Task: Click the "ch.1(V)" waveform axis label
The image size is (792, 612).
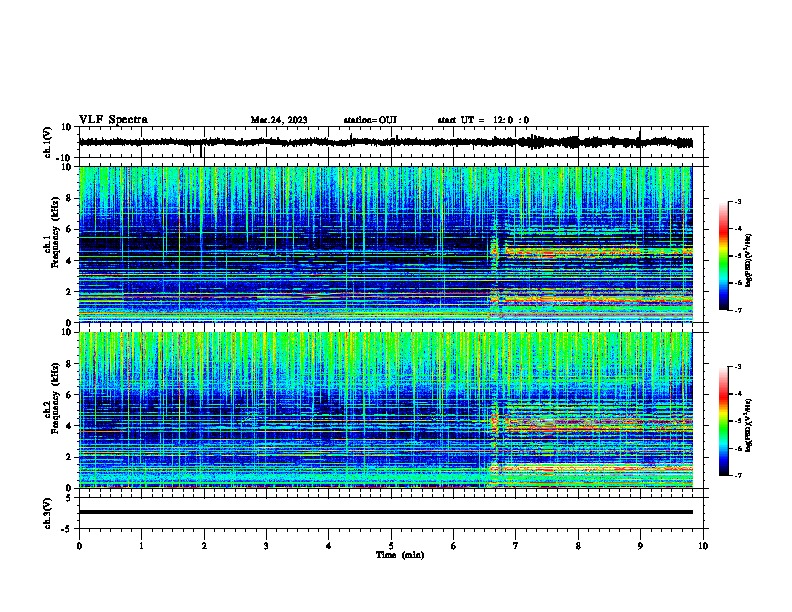Action: point(48,142)
